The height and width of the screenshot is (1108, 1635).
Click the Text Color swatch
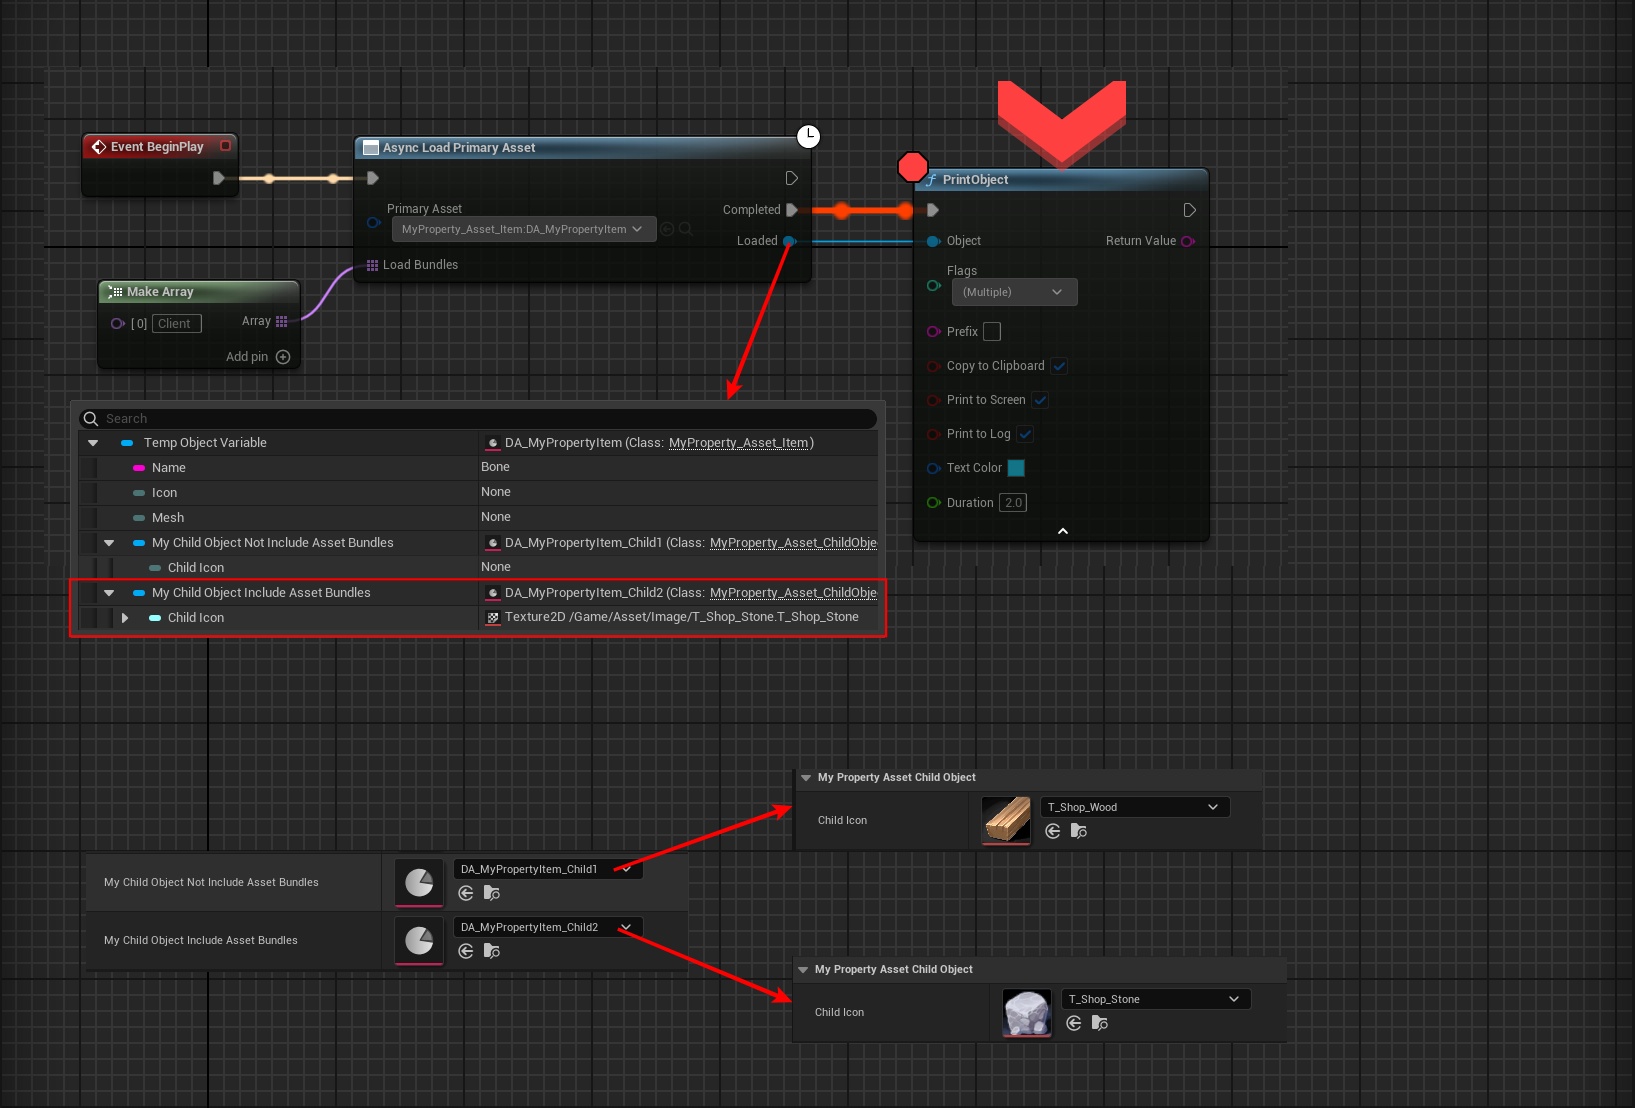coord(1016,468)
